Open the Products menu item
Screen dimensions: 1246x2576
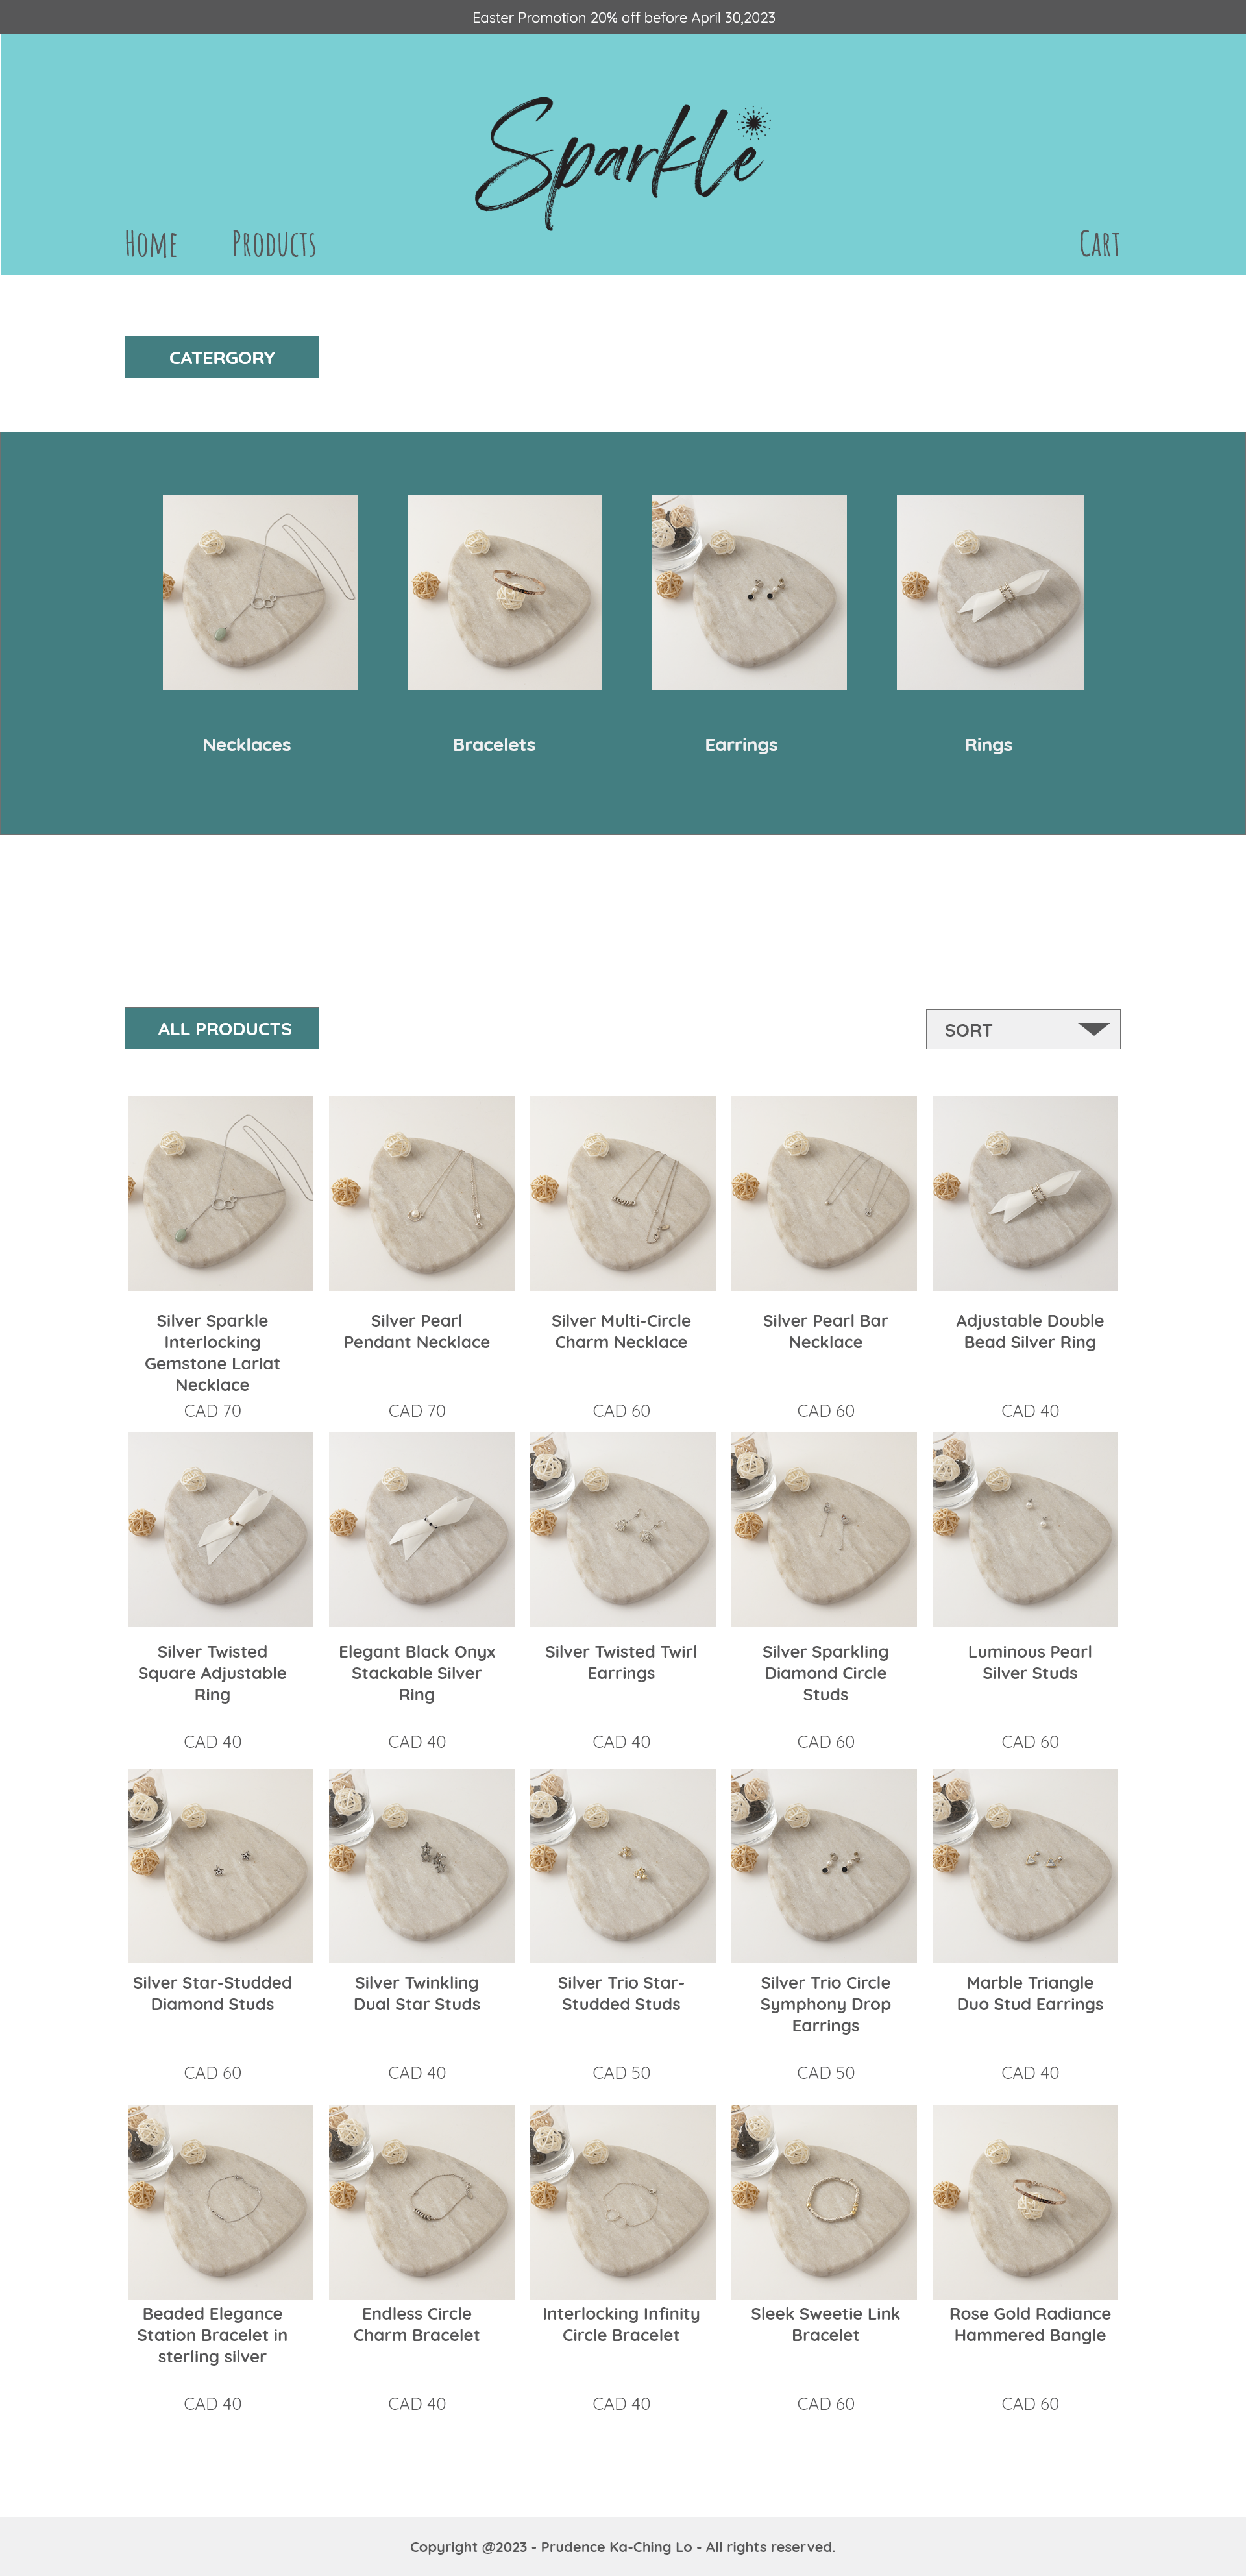pyautogui.click(x=274, y=244)
